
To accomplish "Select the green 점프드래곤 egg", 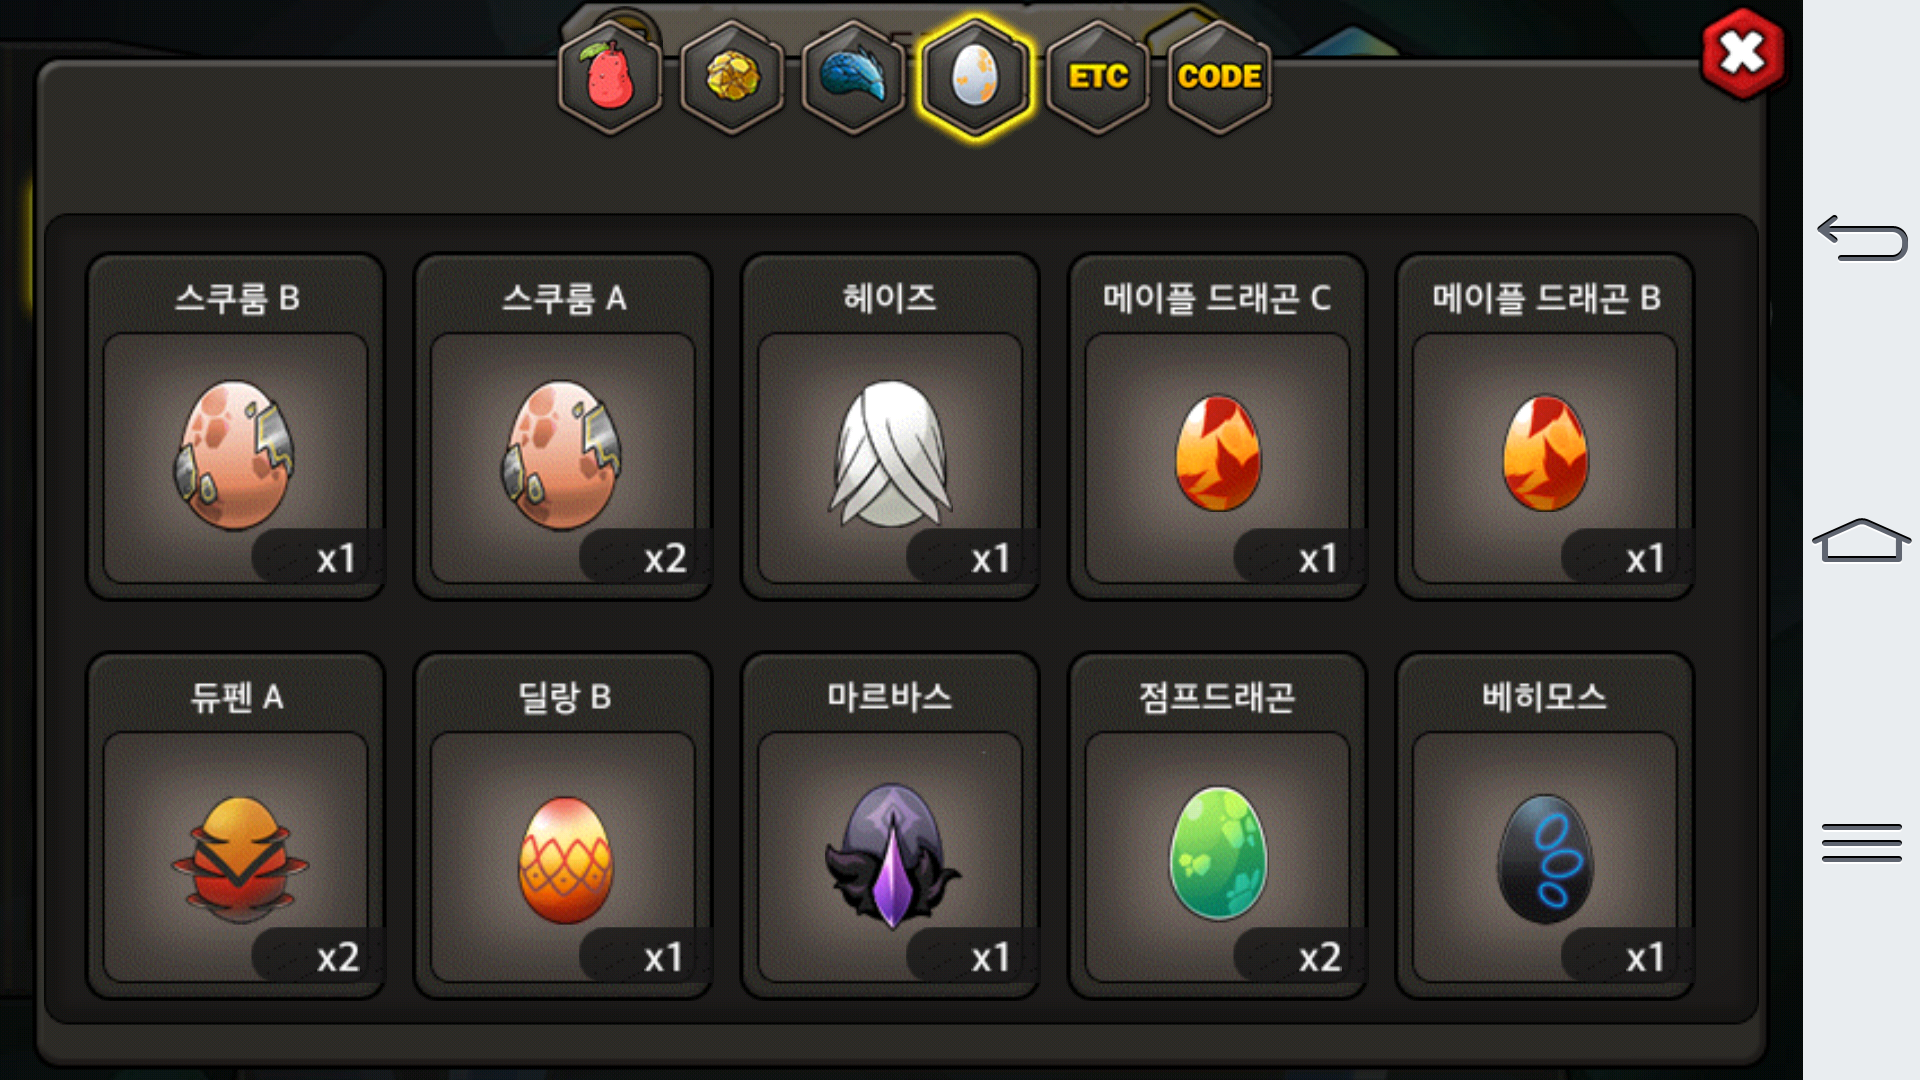I will (x=1217, y=826).
